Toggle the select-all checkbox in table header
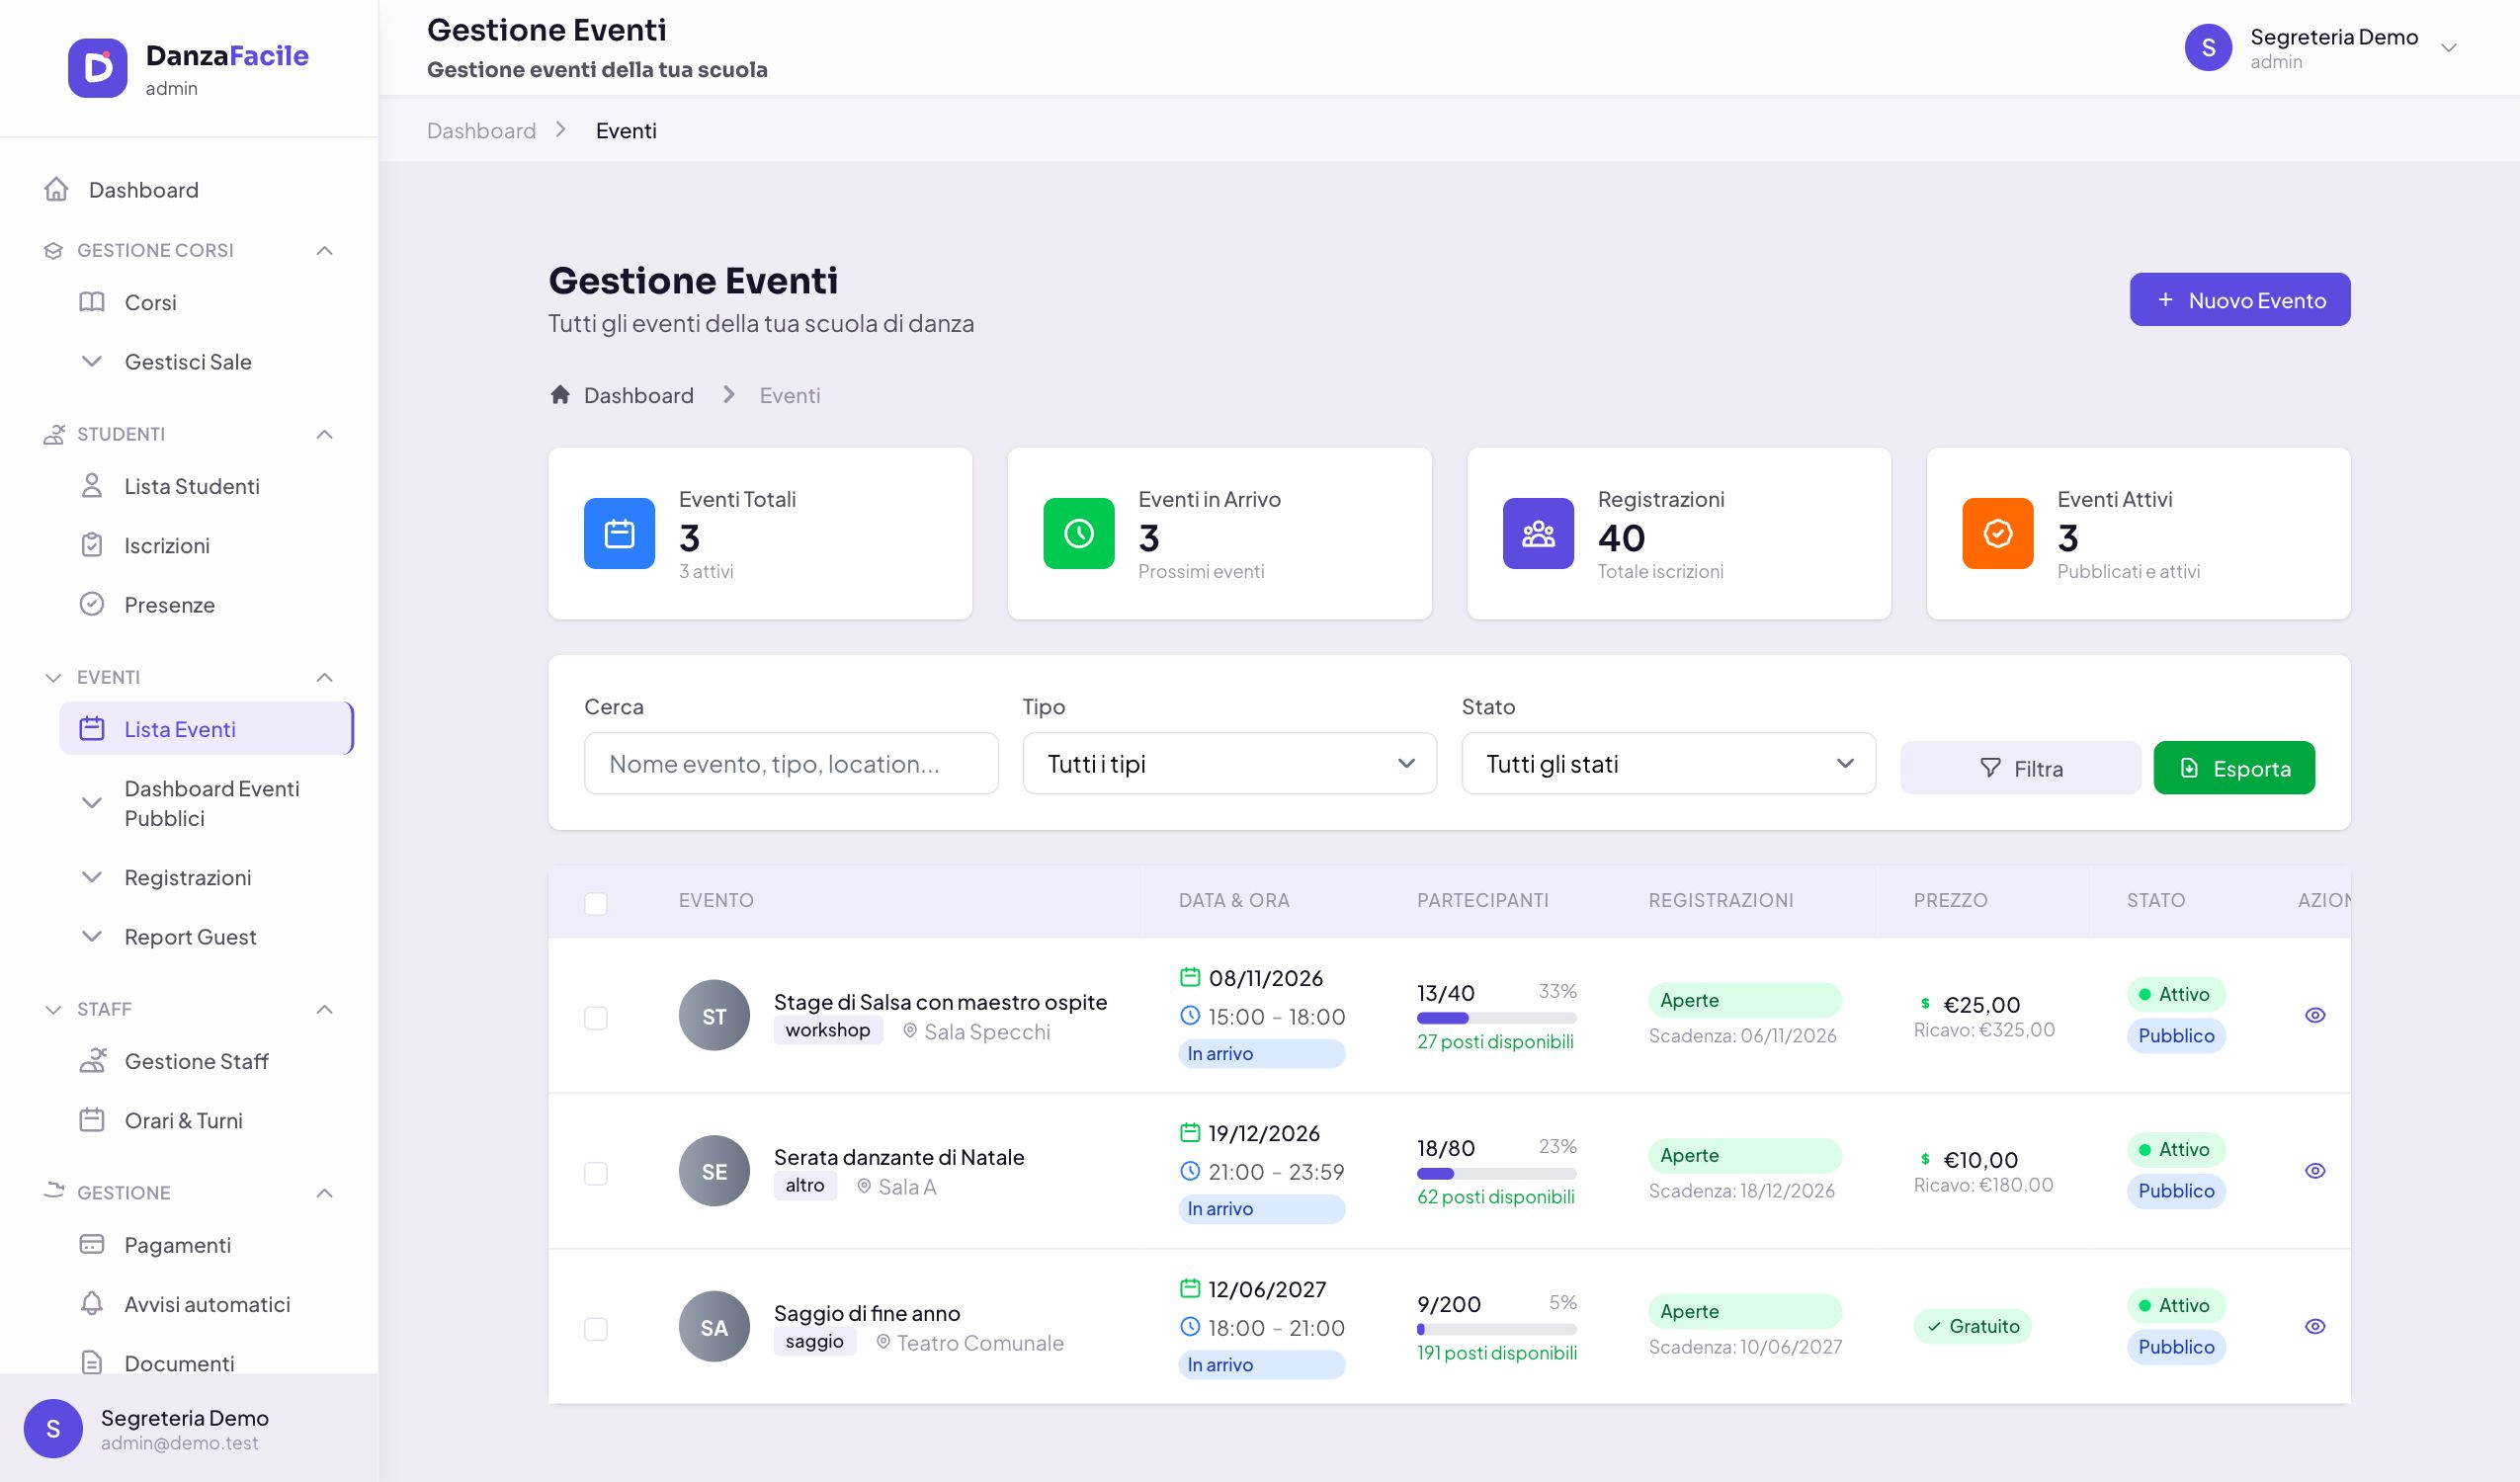This screenshot has height=1482, width=2520. 596,904
